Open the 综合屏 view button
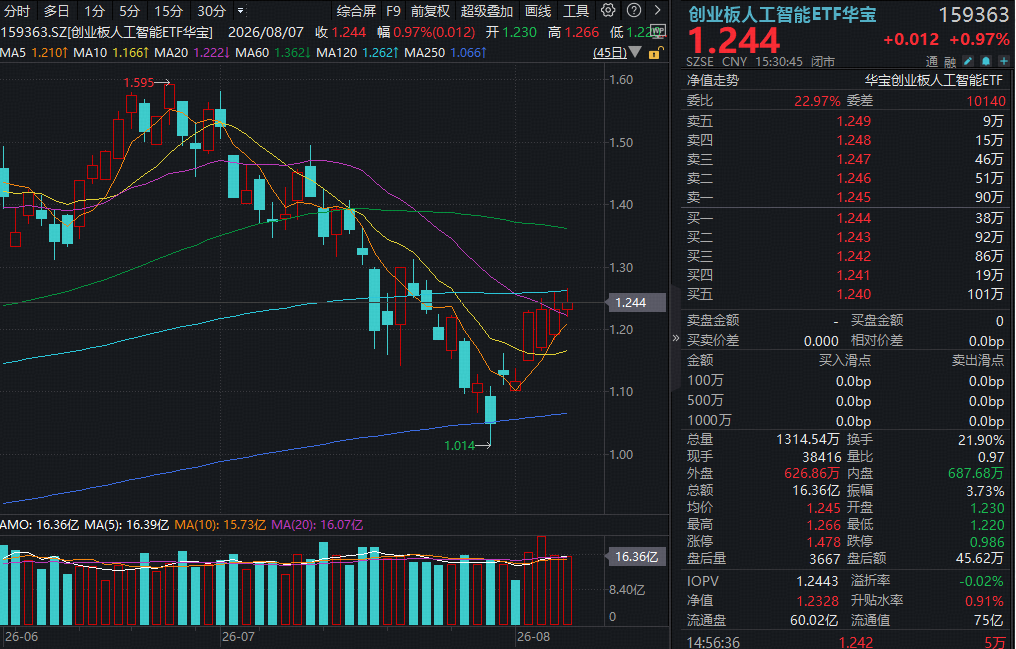 point(356,11)
